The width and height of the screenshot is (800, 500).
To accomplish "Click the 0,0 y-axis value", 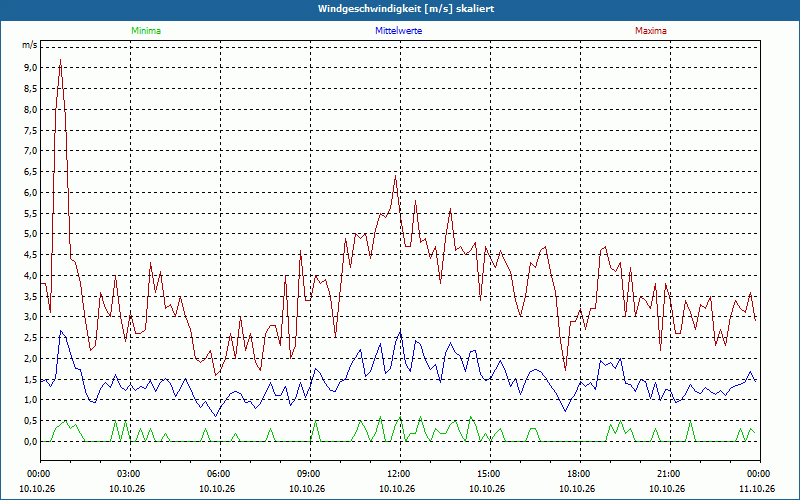I will coord(30,441).
